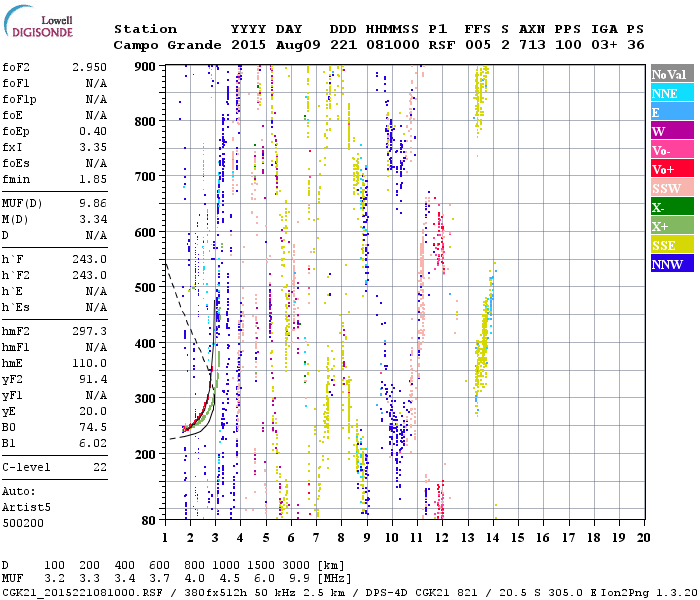Click the foEp value 0.40
Viewport: 700px width, 600px height.
click(93, 131)
